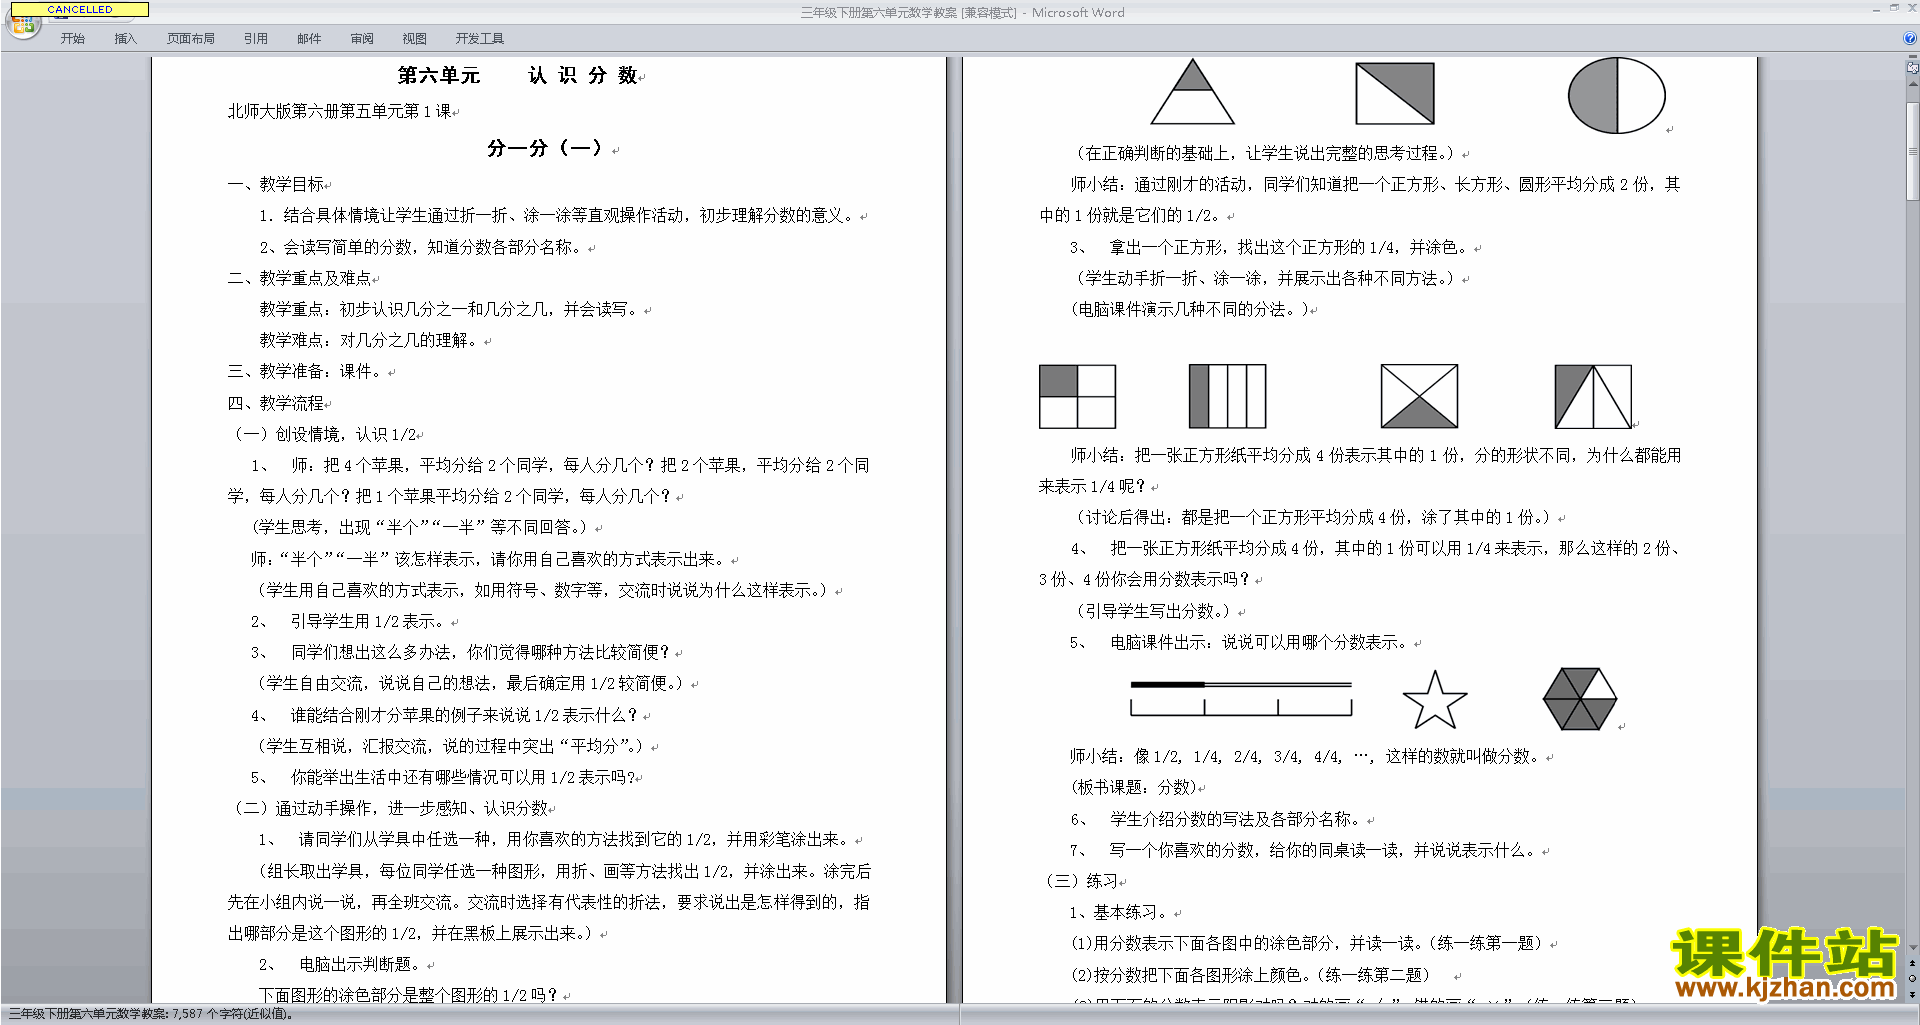
Task: Select the four-quadrant square figure
Action: (1077, 397)
